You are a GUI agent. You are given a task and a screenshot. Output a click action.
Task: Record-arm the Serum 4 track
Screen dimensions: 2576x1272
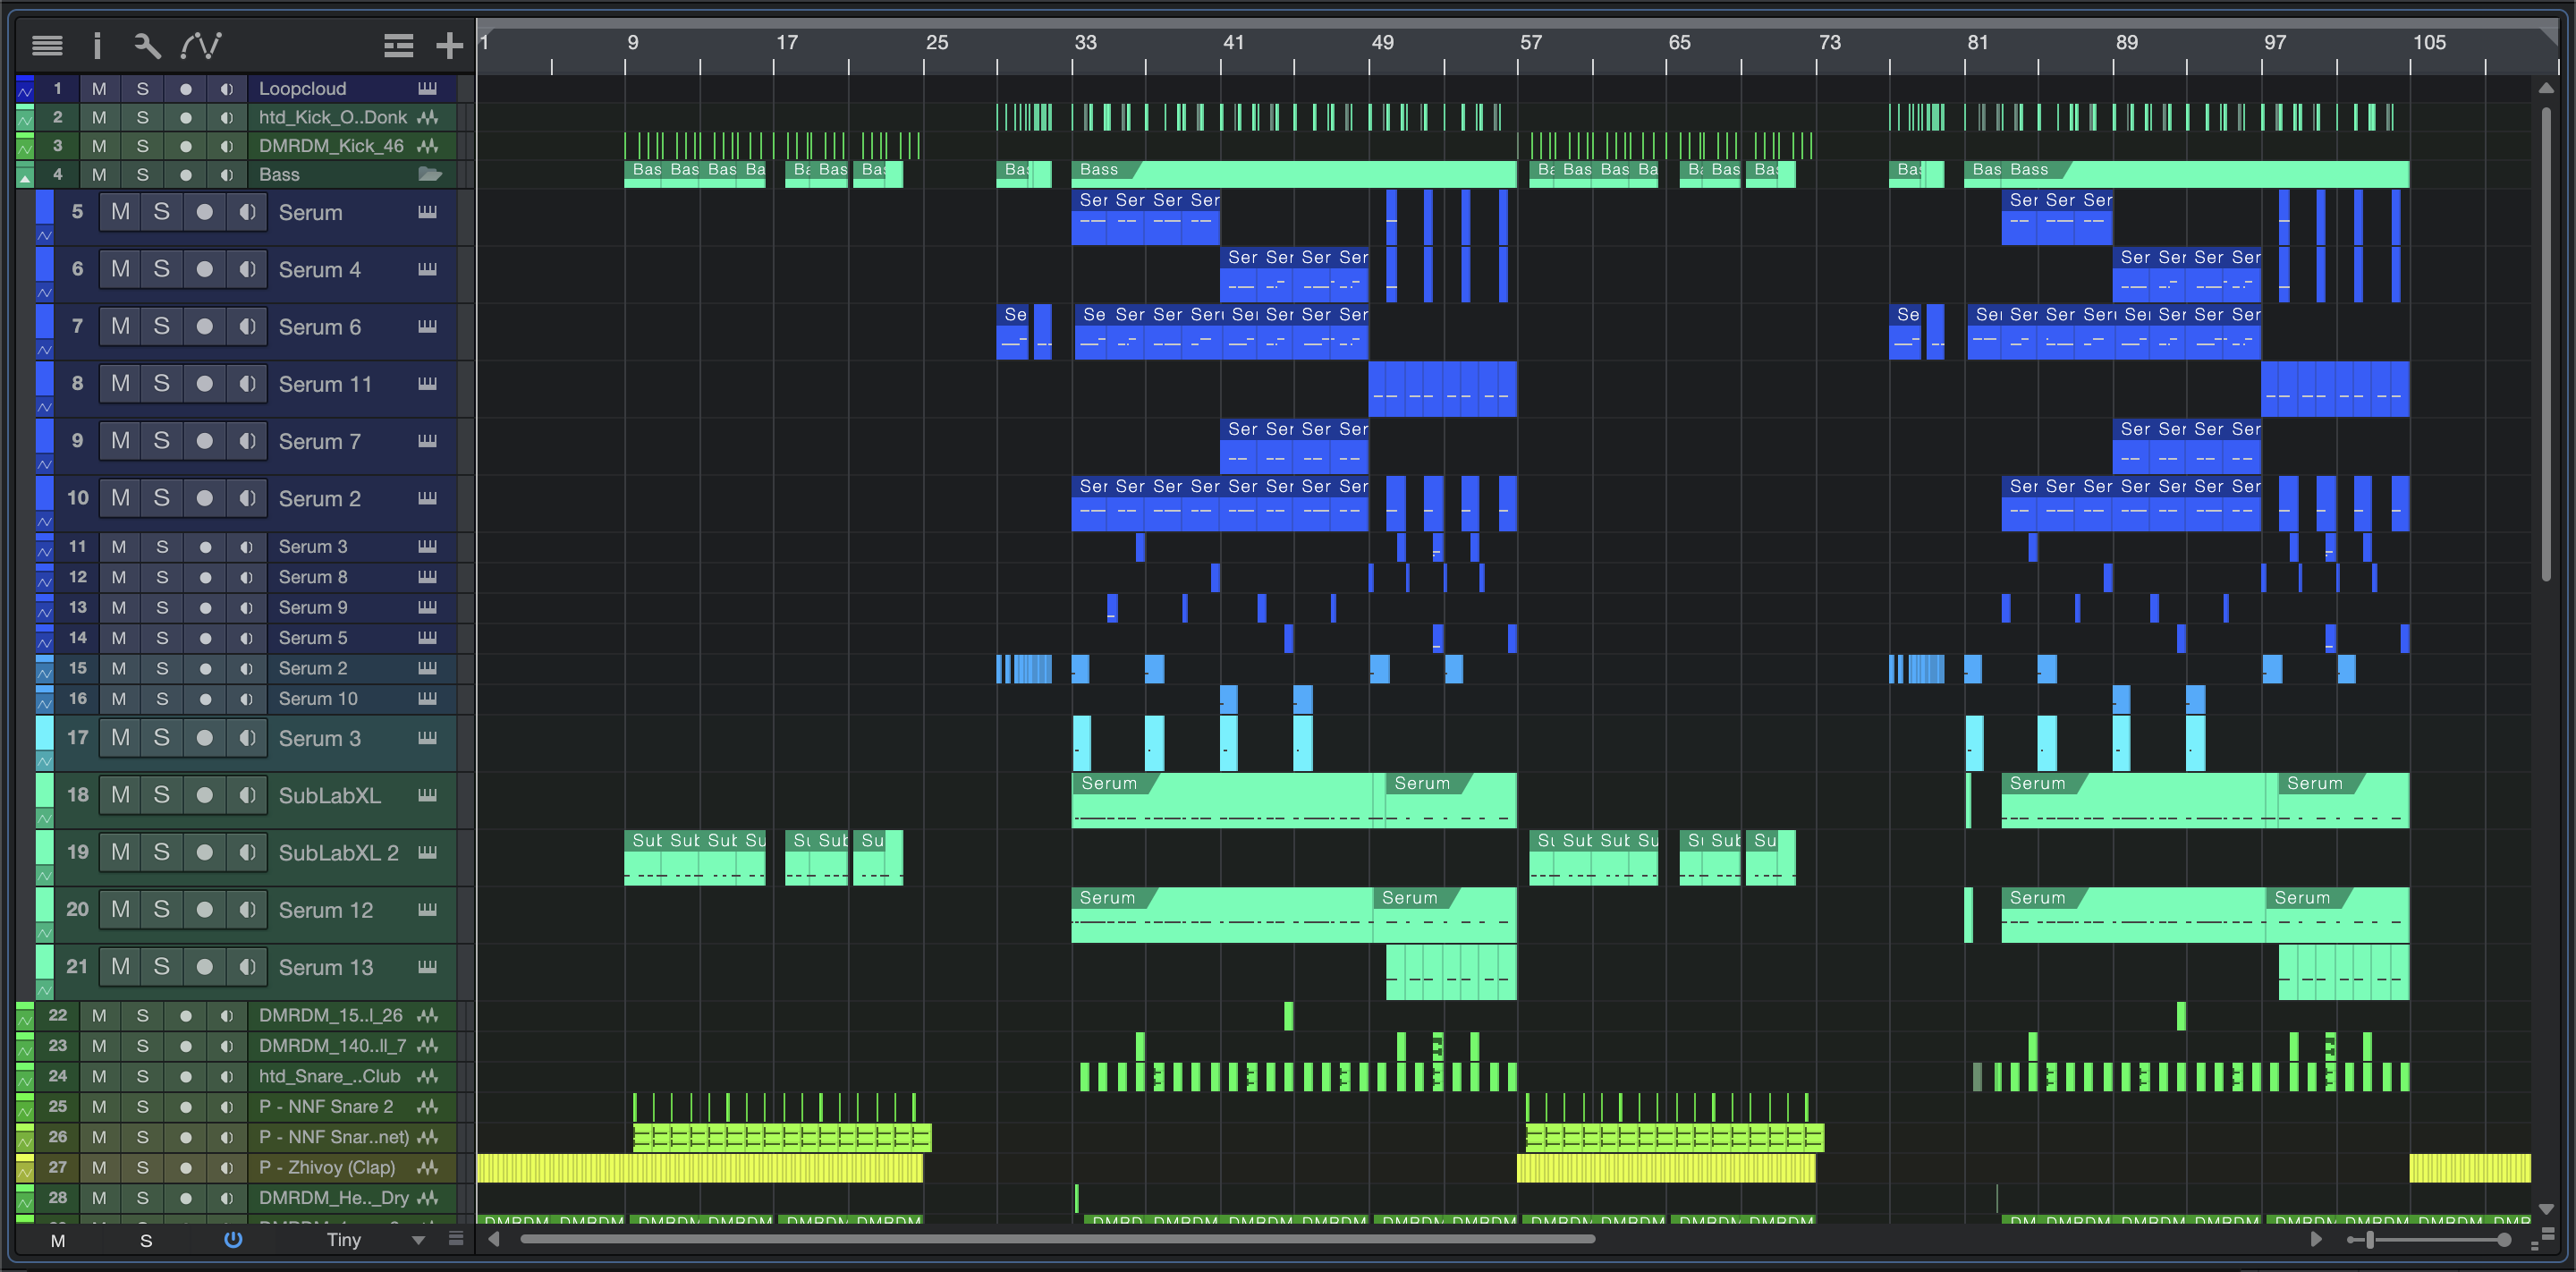(204, 269)
